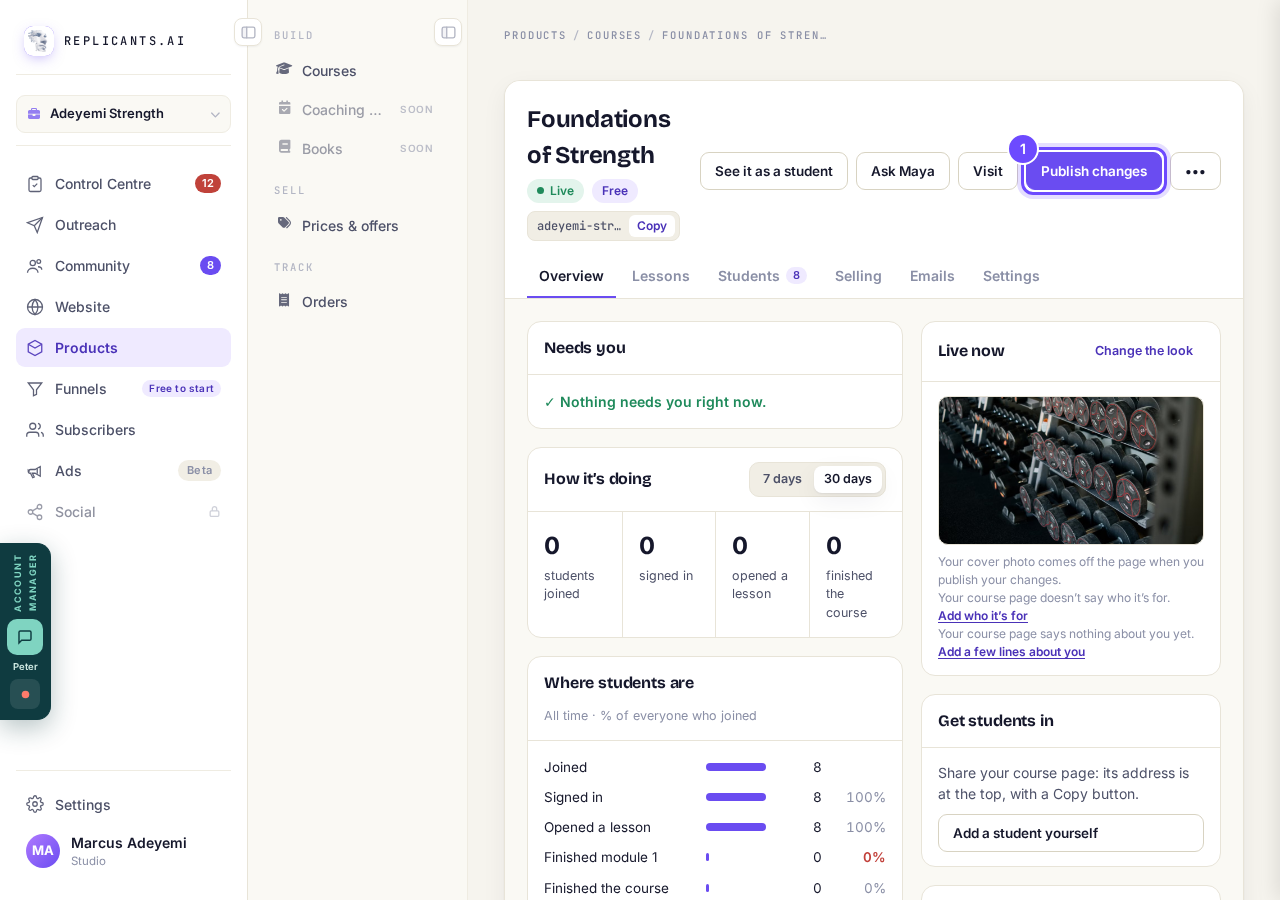
Task: Go to Products breadcrumb
Action: [x=535, y=36]
